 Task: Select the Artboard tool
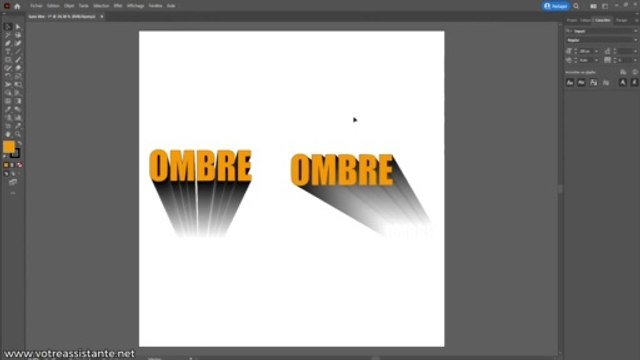[8, 126]
